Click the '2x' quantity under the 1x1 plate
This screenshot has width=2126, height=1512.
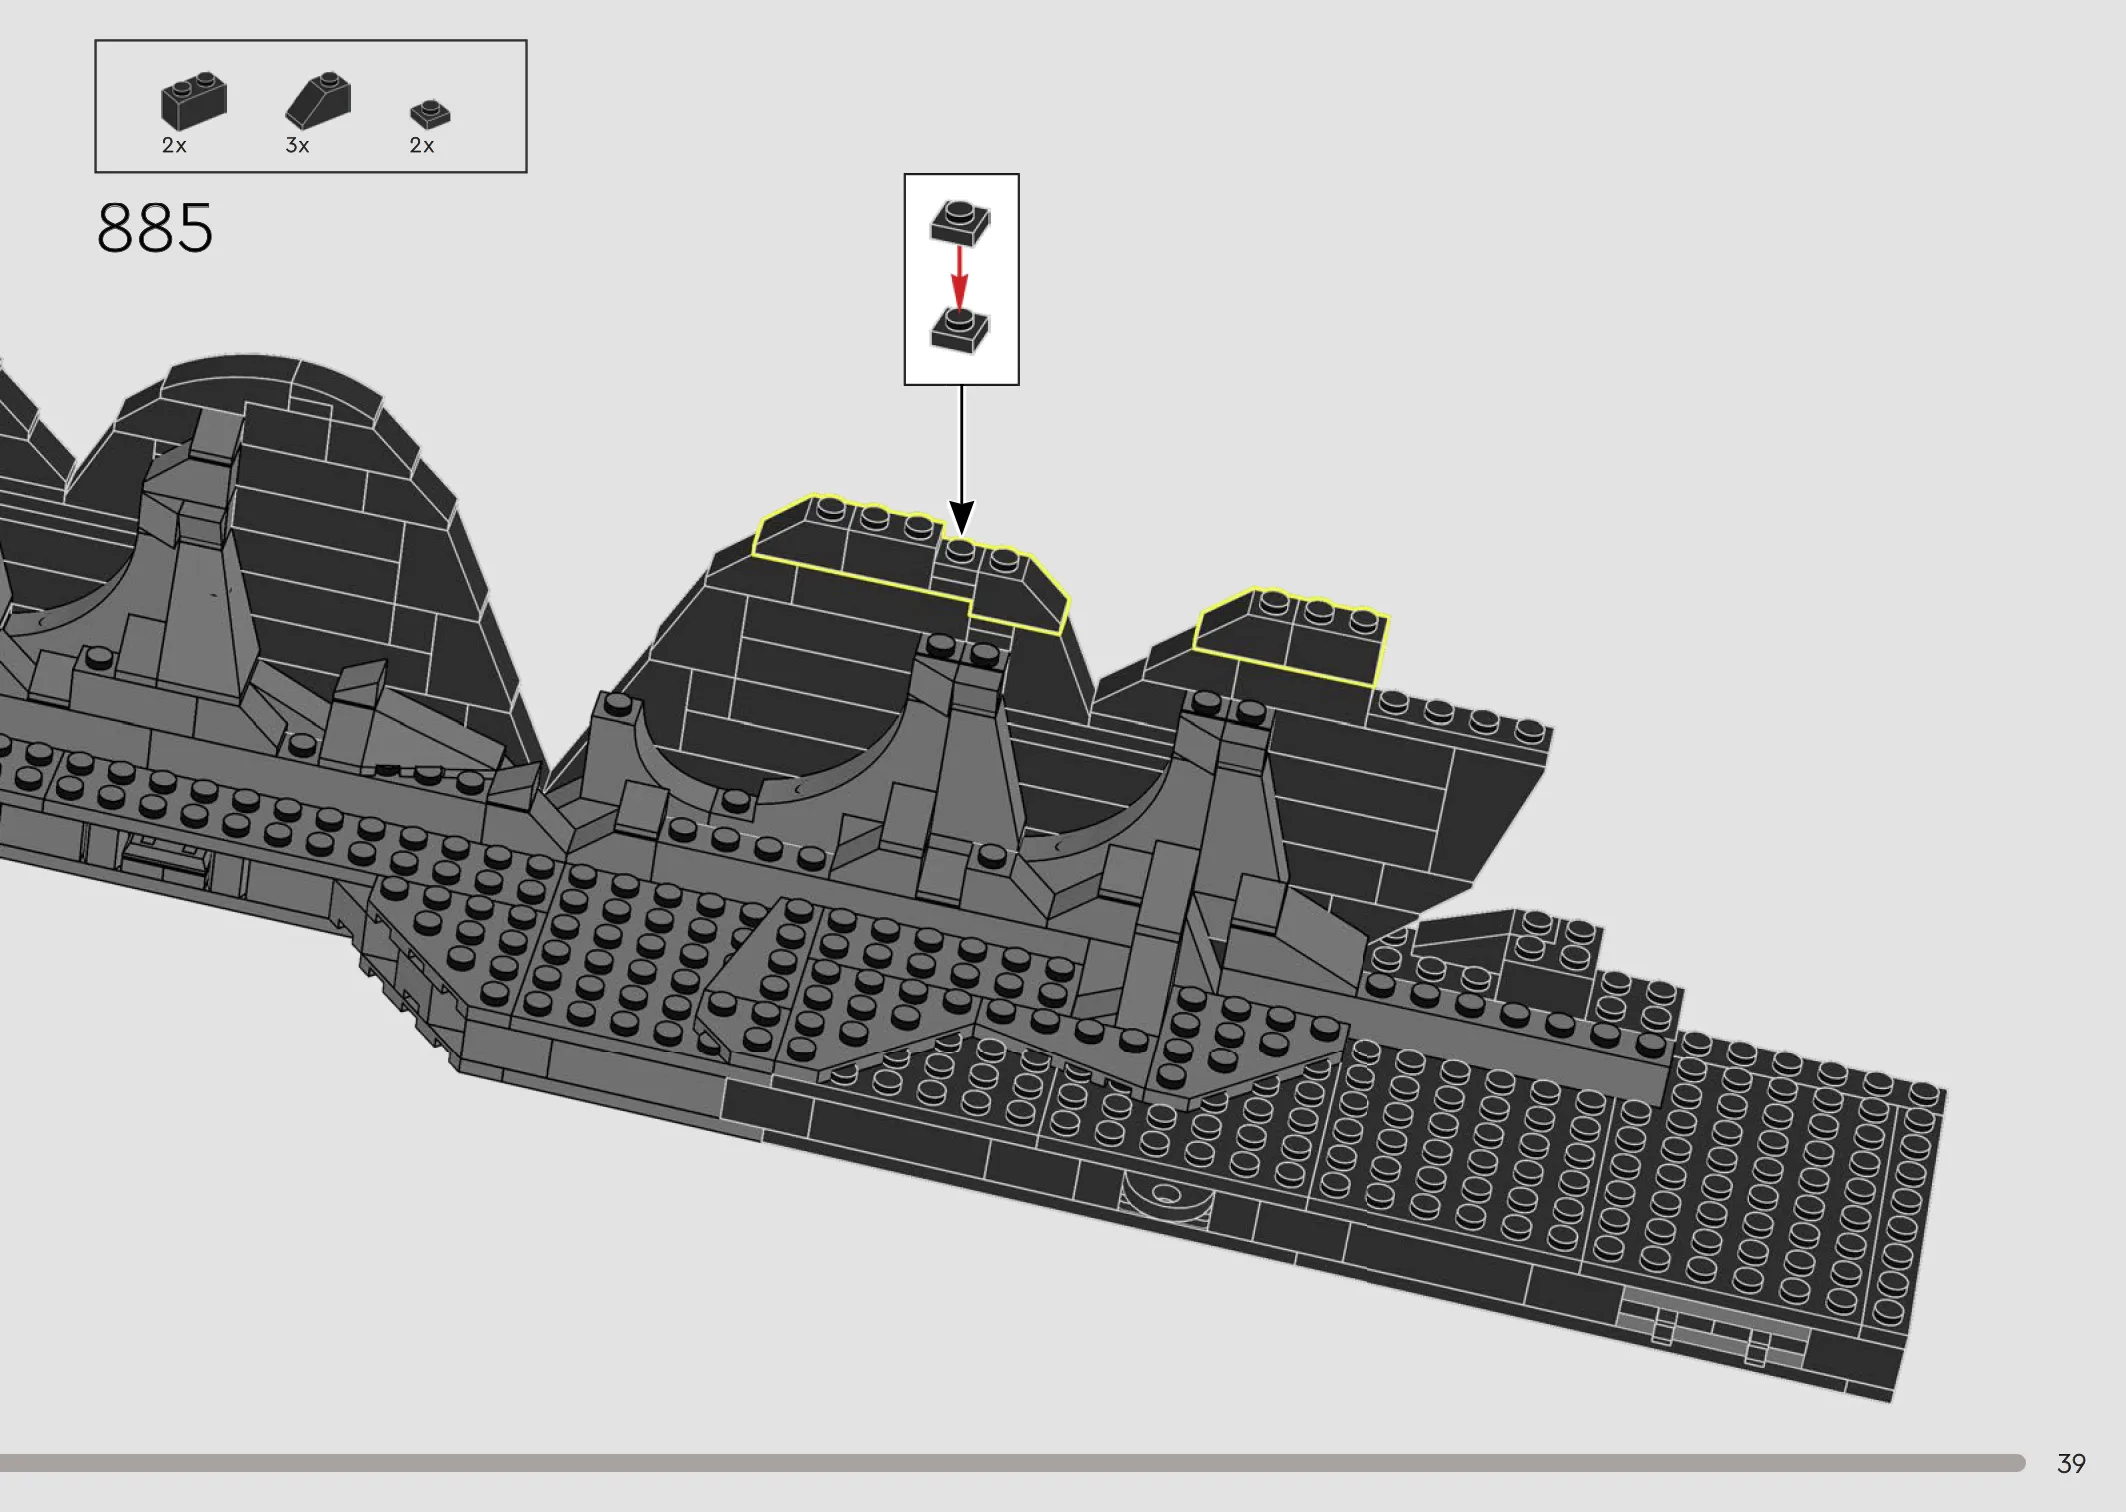pyautogui.click(x=422, y=146)
